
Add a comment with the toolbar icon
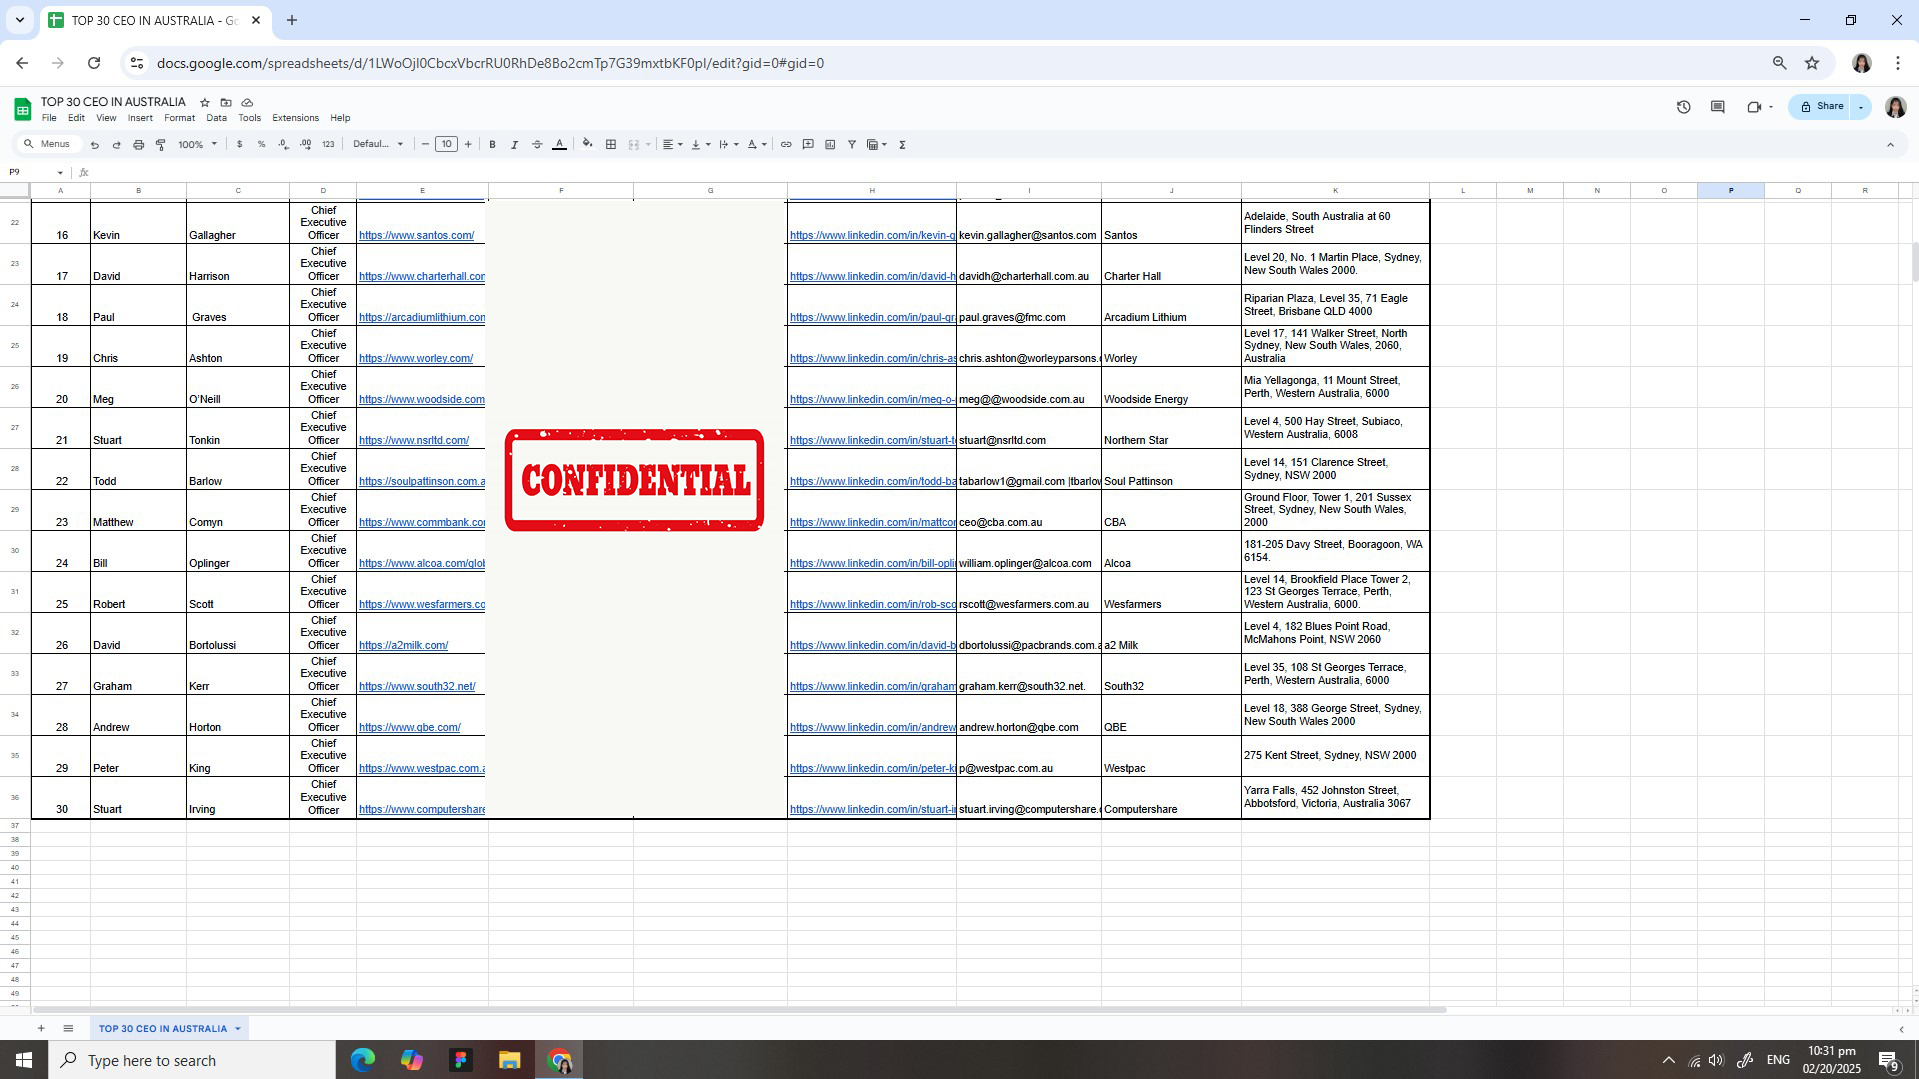pyautogui.click(x=808, y=145)
